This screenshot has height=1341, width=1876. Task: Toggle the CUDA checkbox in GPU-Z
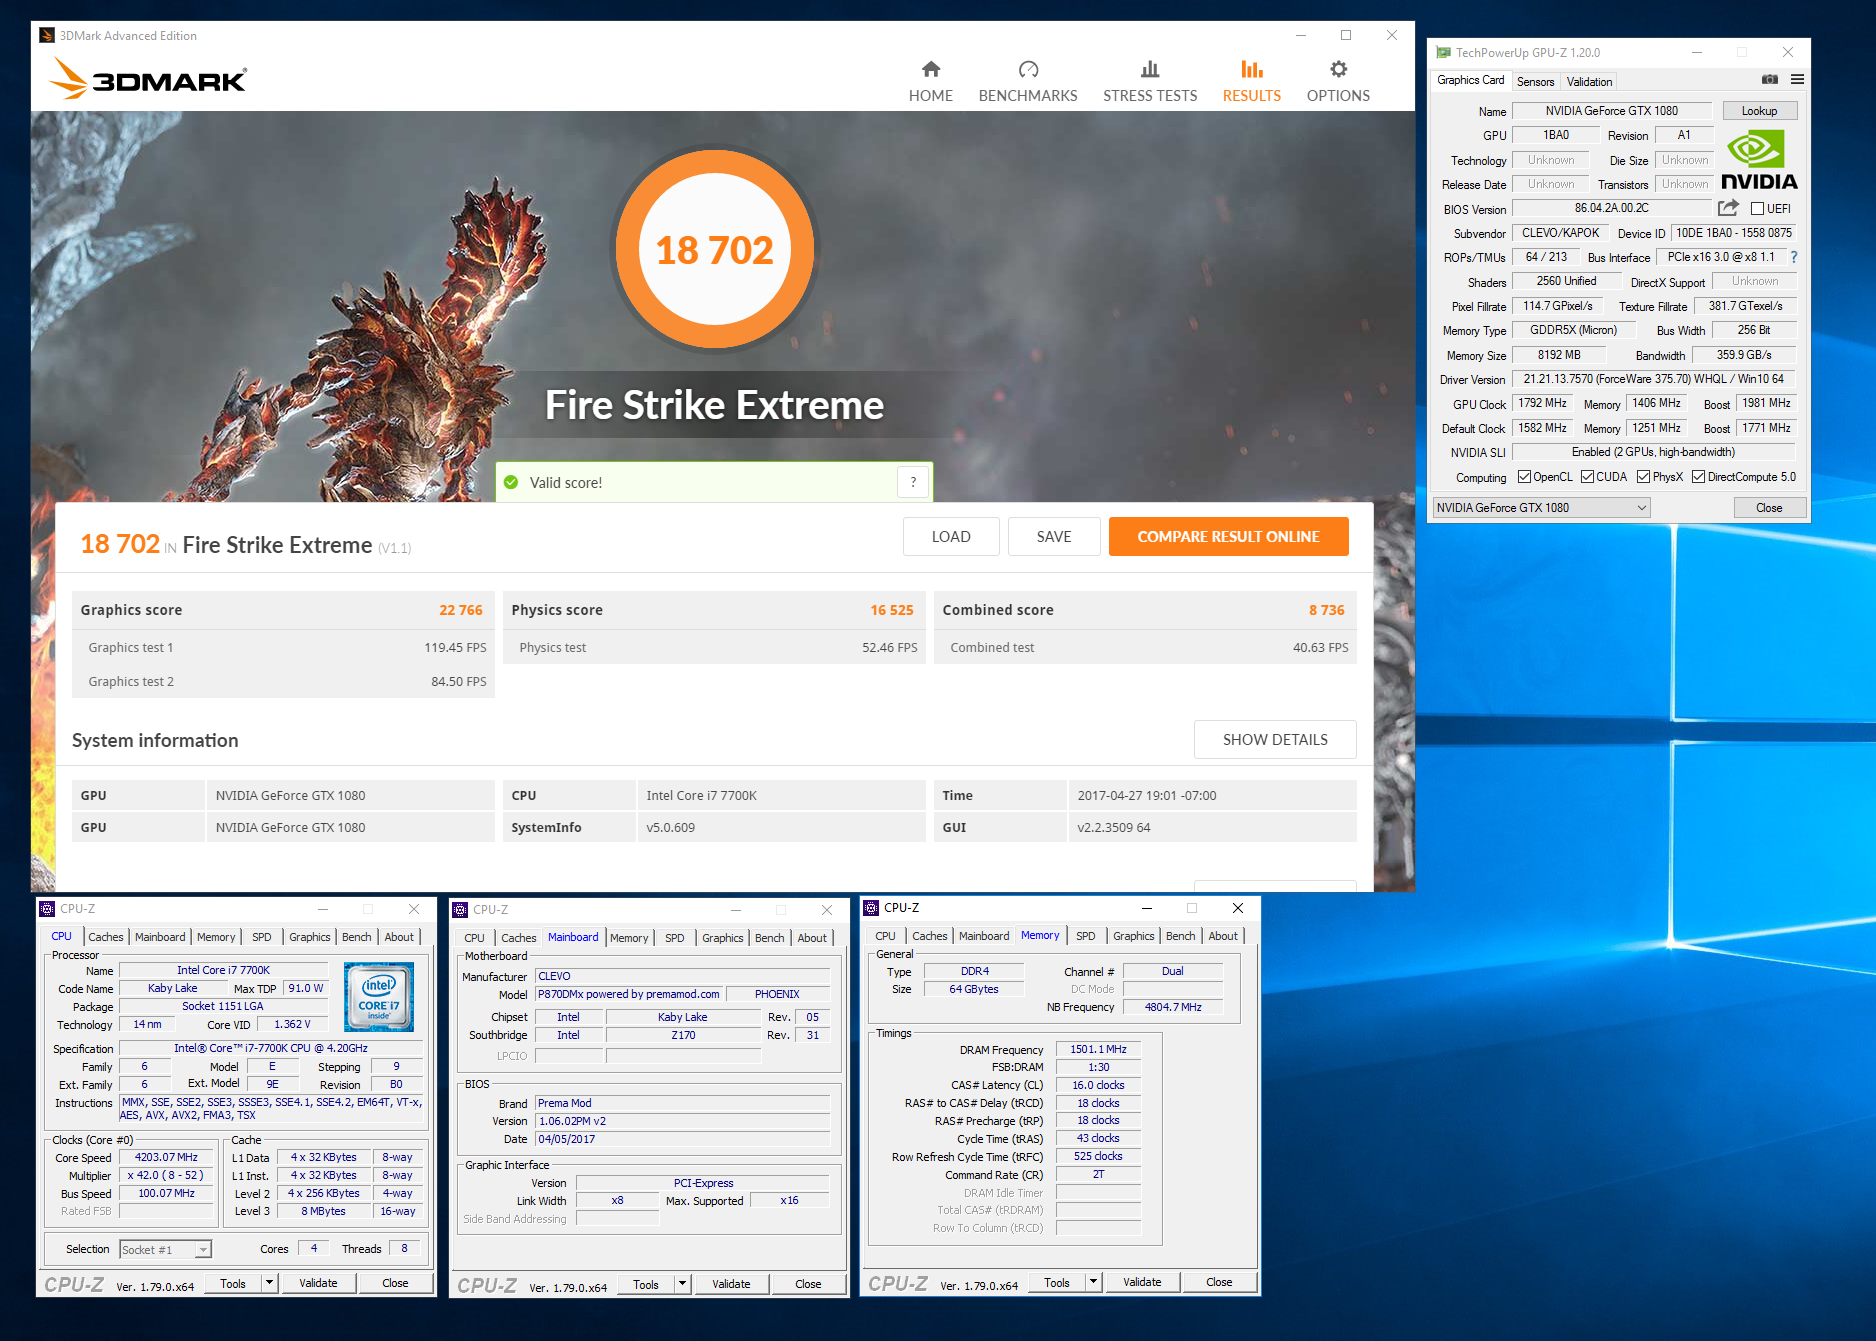pyautogui.click(x=1587, y=477)
